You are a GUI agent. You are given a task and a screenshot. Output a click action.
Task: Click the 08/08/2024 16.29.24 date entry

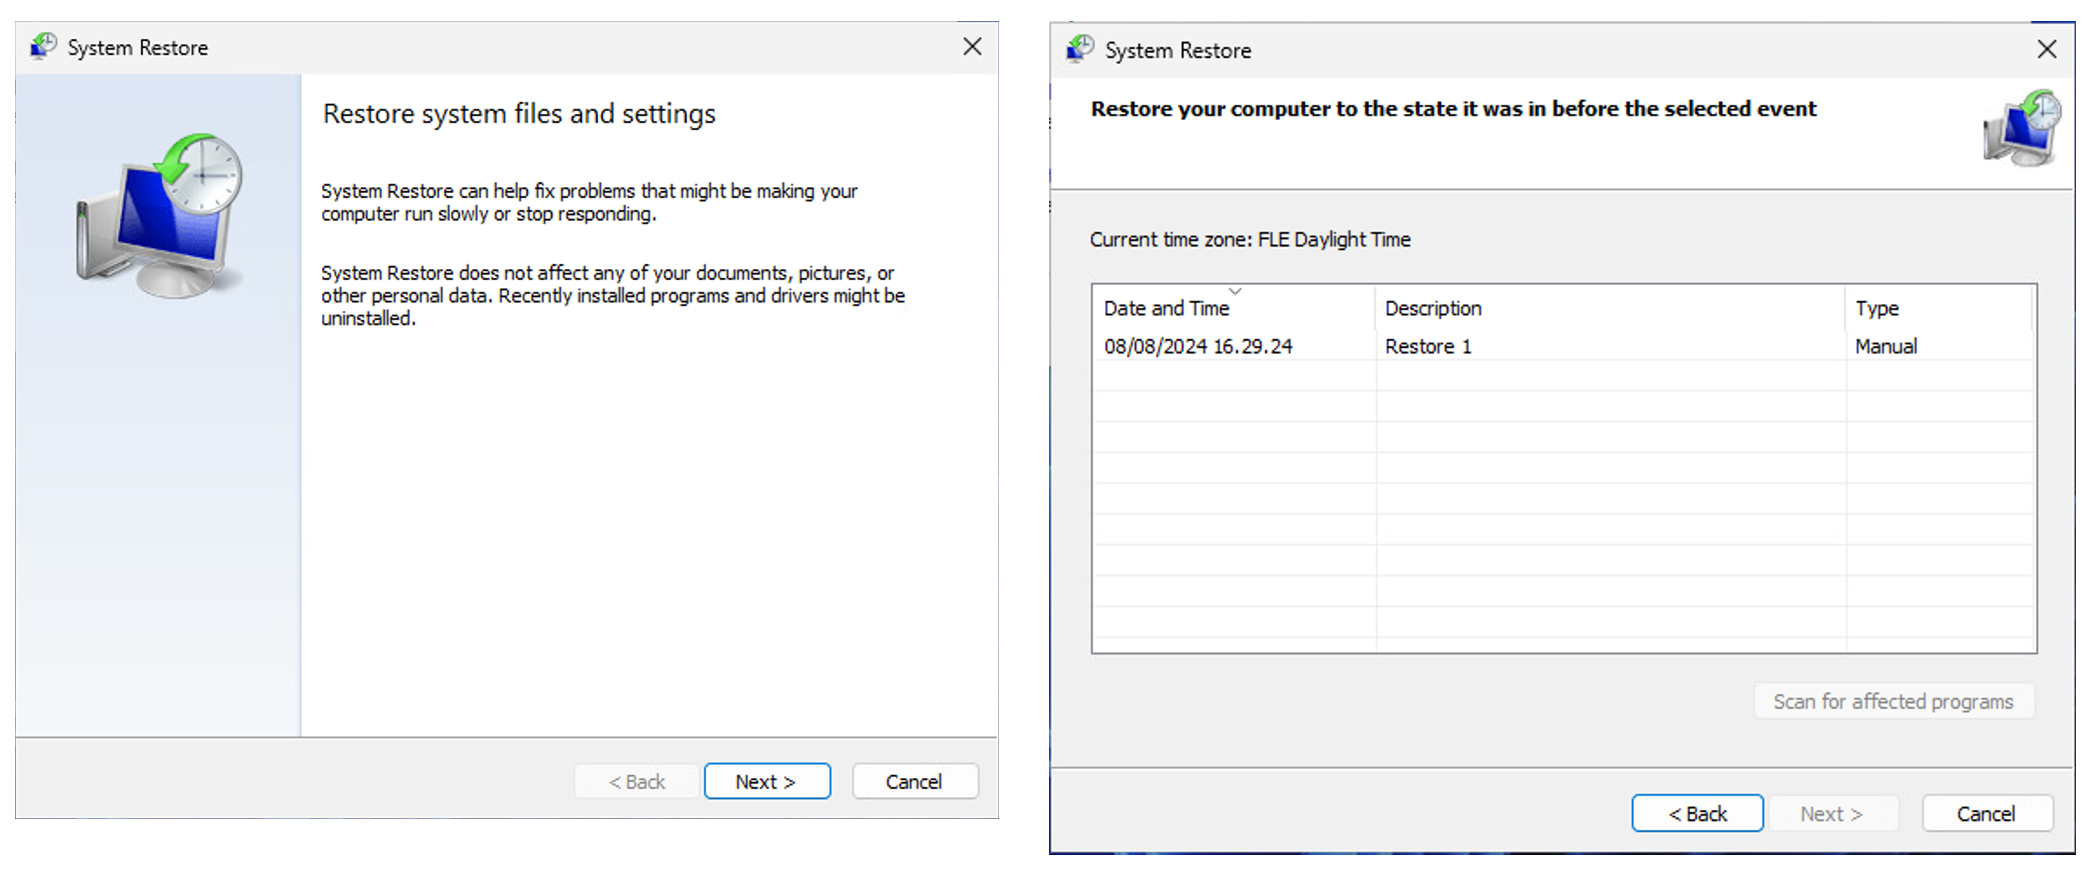tap(1197, 346)
